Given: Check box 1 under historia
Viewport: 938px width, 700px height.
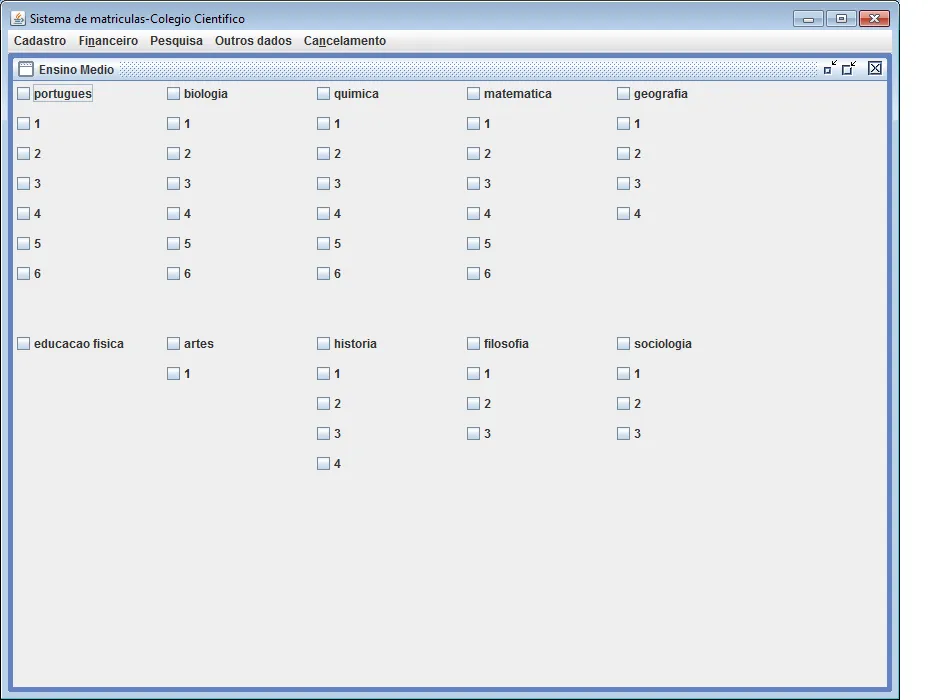Looking at the screenshot, I should (x=324, y=373).
